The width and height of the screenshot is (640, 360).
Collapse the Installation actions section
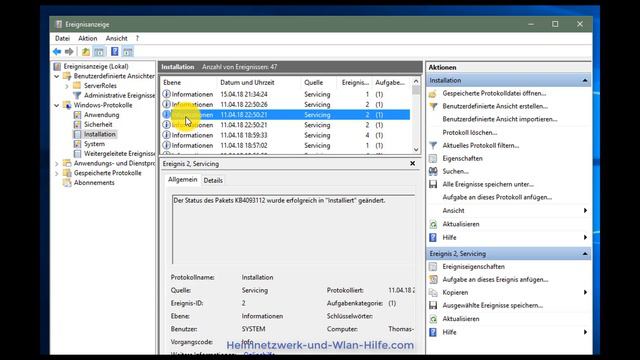coord(584,80)
